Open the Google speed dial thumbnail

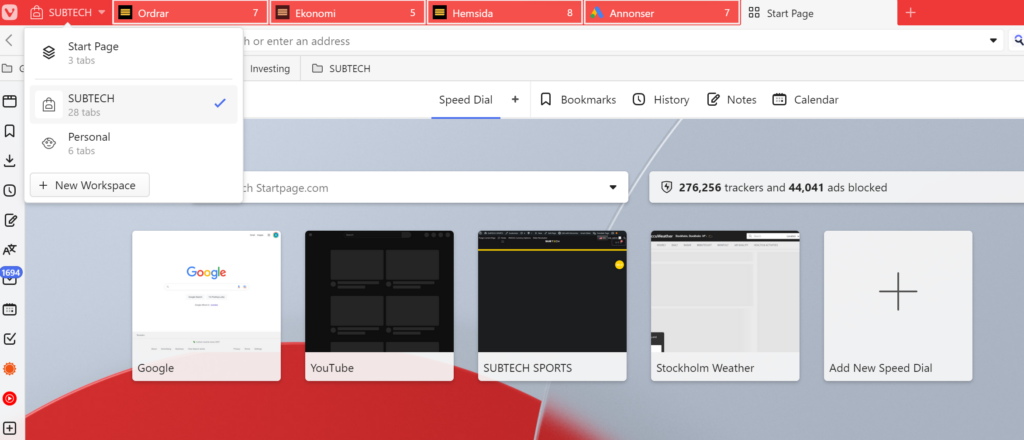pyautogui.click(x=206, y=306)
